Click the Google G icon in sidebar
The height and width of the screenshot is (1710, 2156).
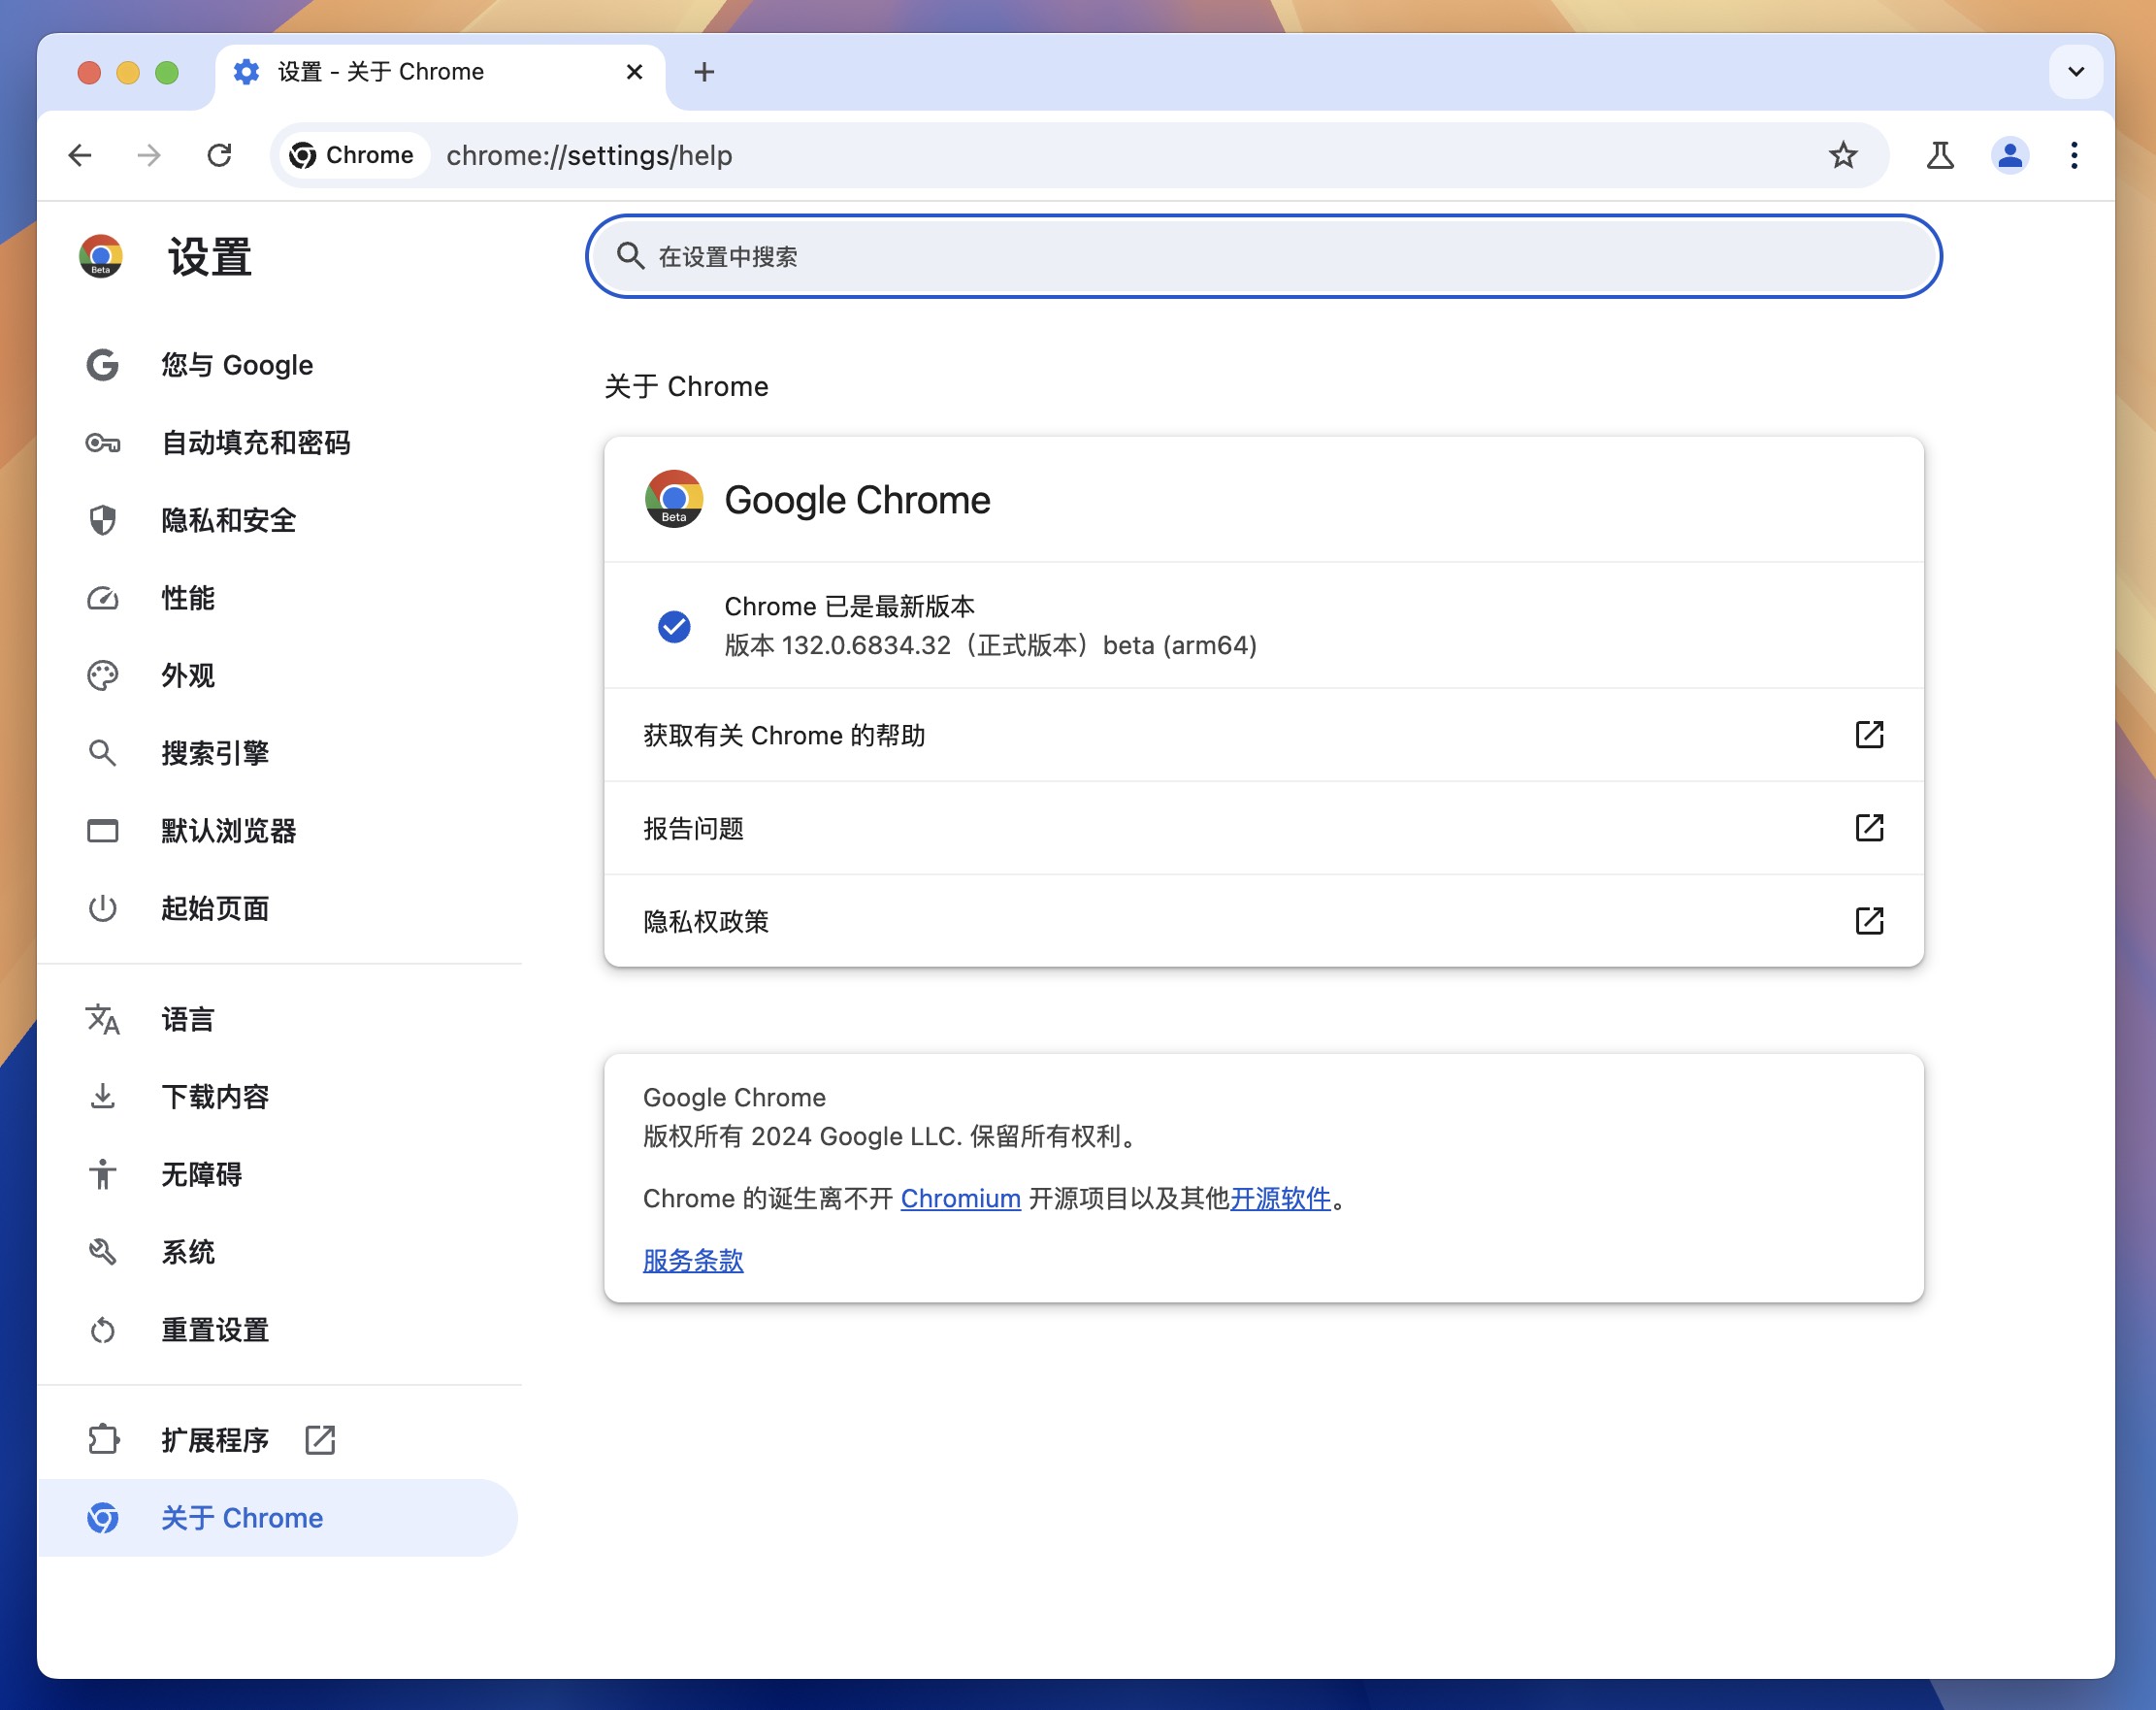[102, 365]
